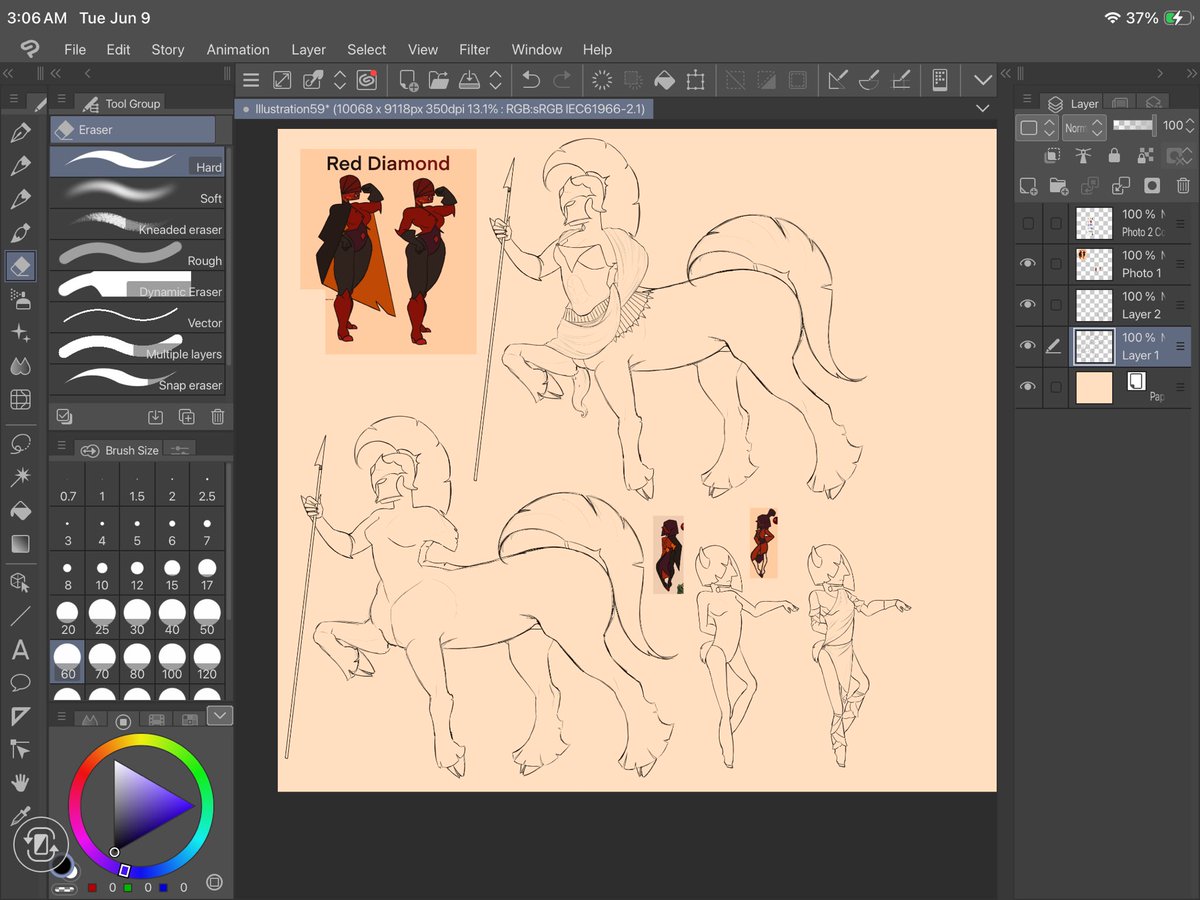Collapse left palette dock with double chevron
Image resolution: width=1200 pixels, height=900 pixels.
[x=8, y=73]
